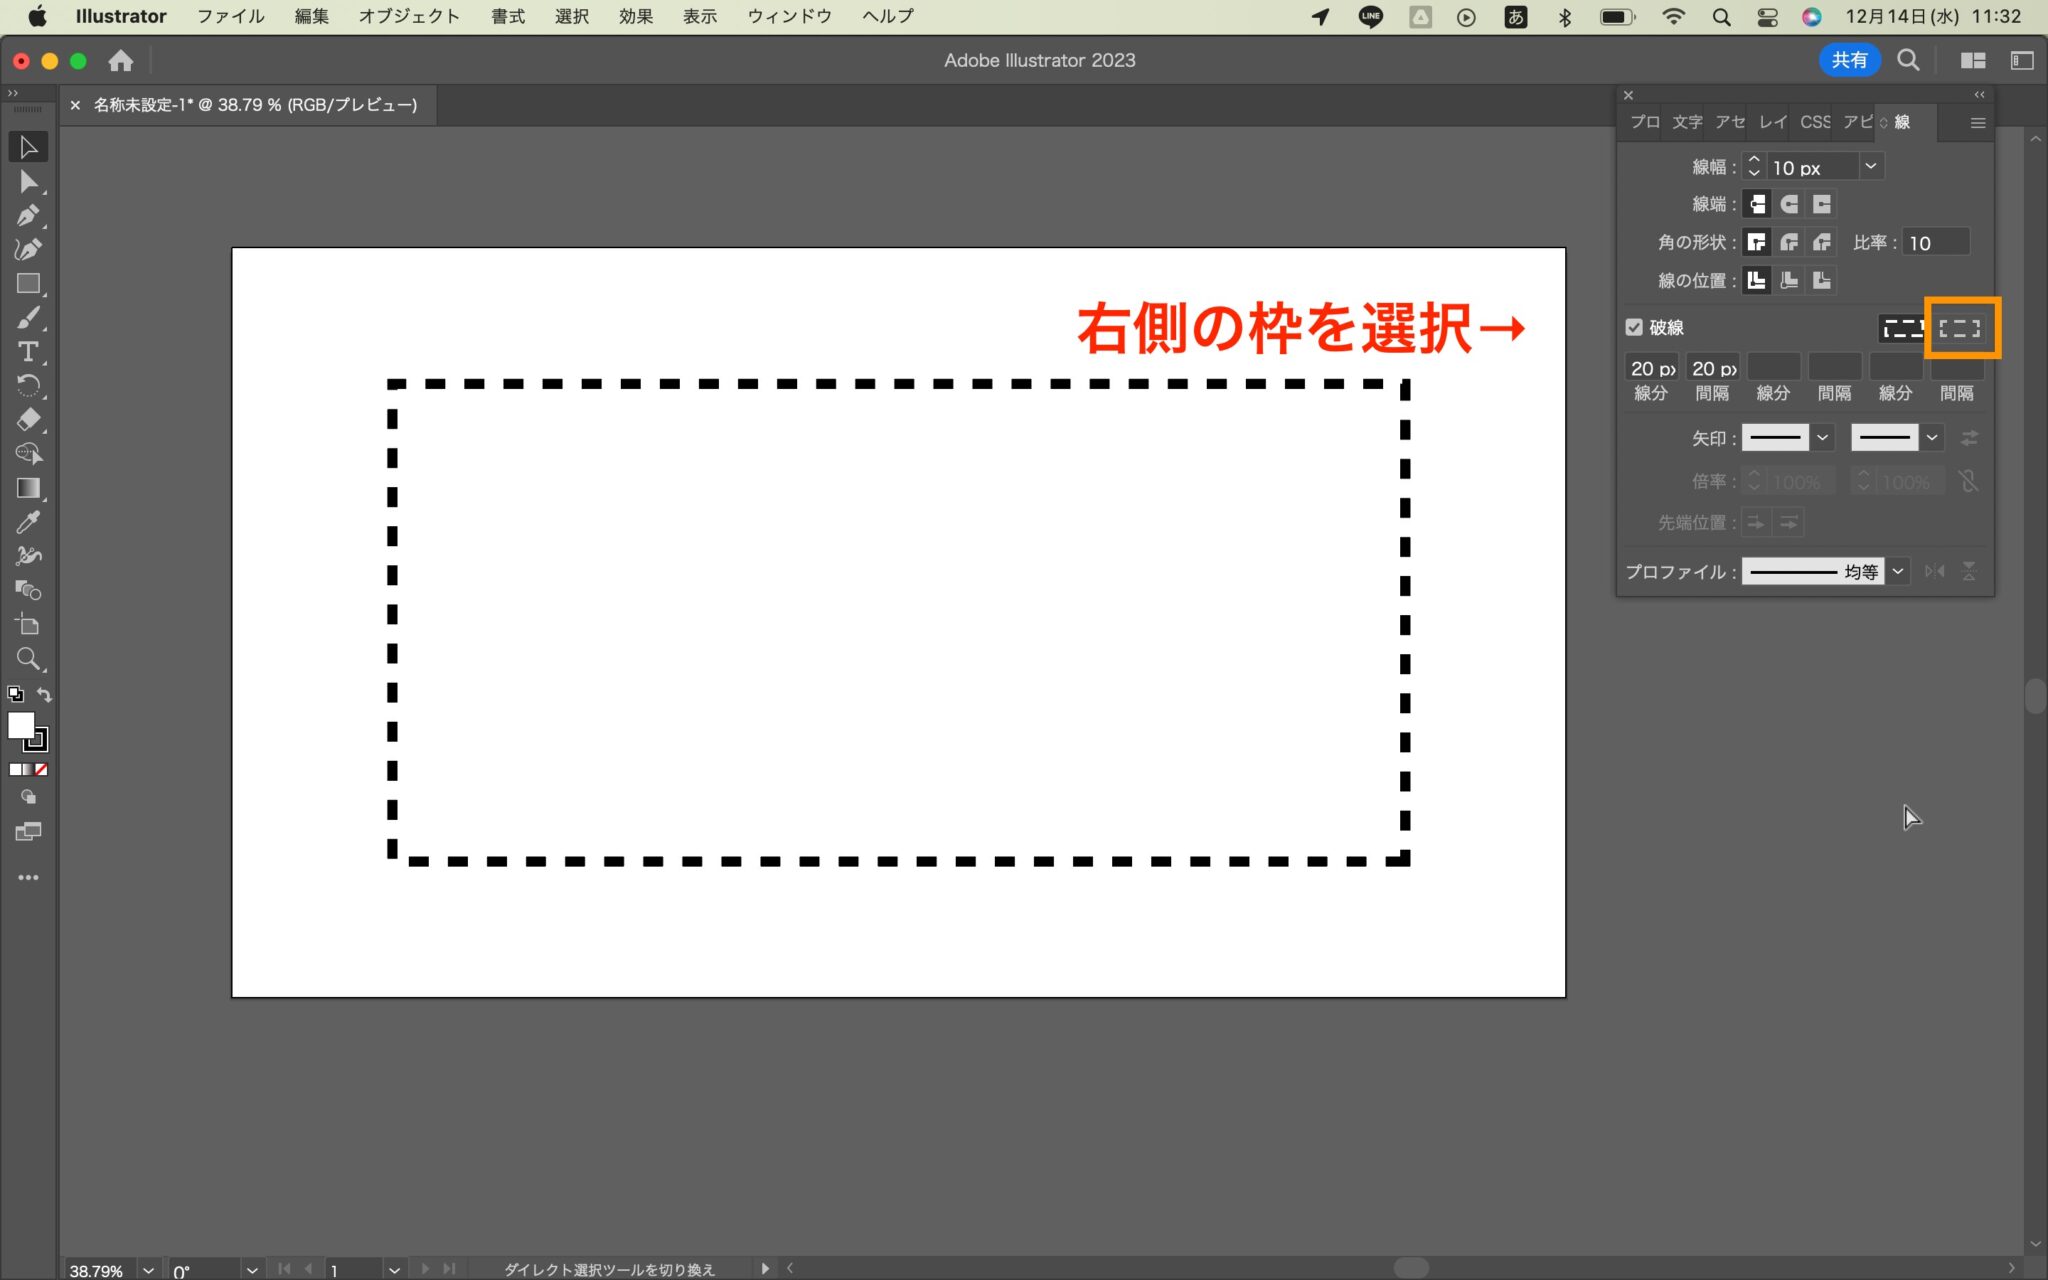This screenshot has height=1280, width=2048.
Task: Open the ウィンドウ menu
Action: (x=789, y=16)
